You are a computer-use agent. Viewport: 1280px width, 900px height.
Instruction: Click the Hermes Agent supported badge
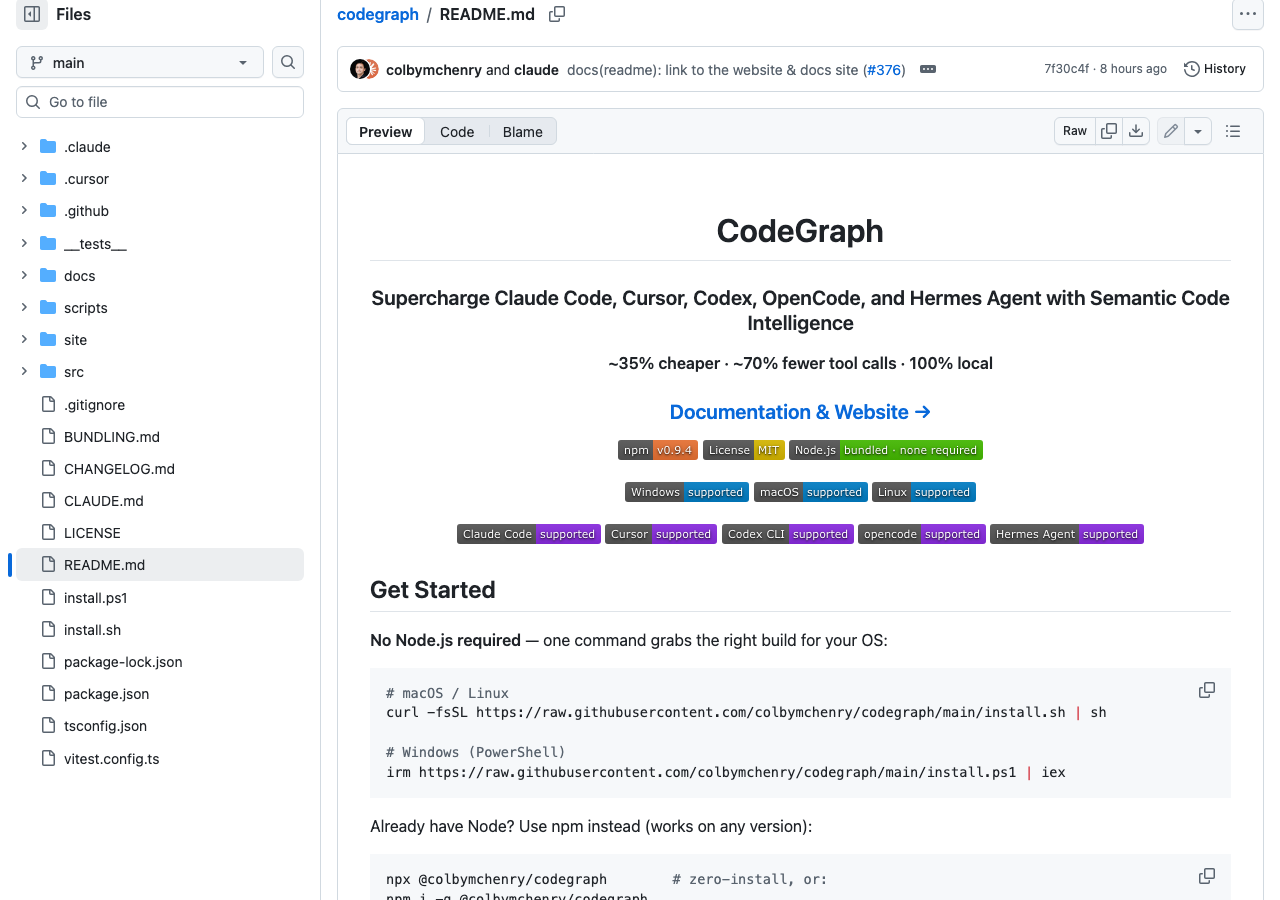(1067, 534)
